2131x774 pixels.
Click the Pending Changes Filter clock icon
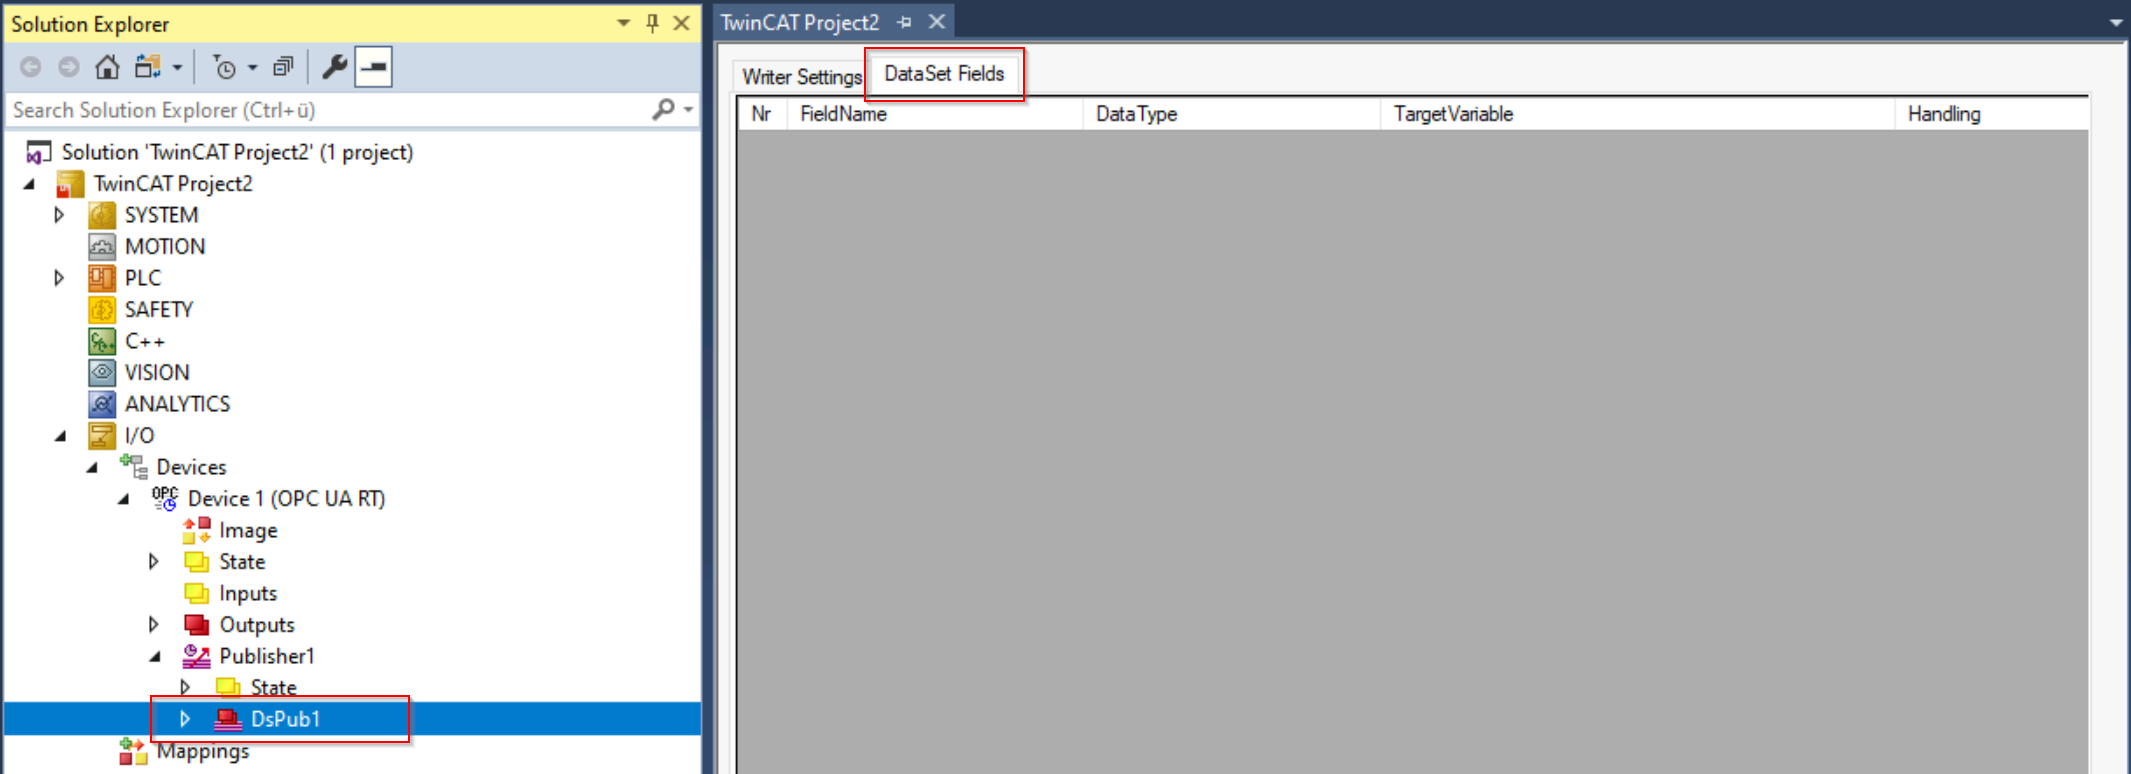tap(225, 67)
